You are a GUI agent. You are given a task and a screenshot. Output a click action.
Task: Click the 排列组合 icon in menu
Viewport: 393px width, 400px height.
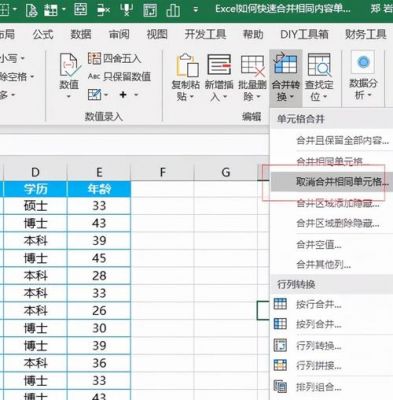(x=280, y=387)
